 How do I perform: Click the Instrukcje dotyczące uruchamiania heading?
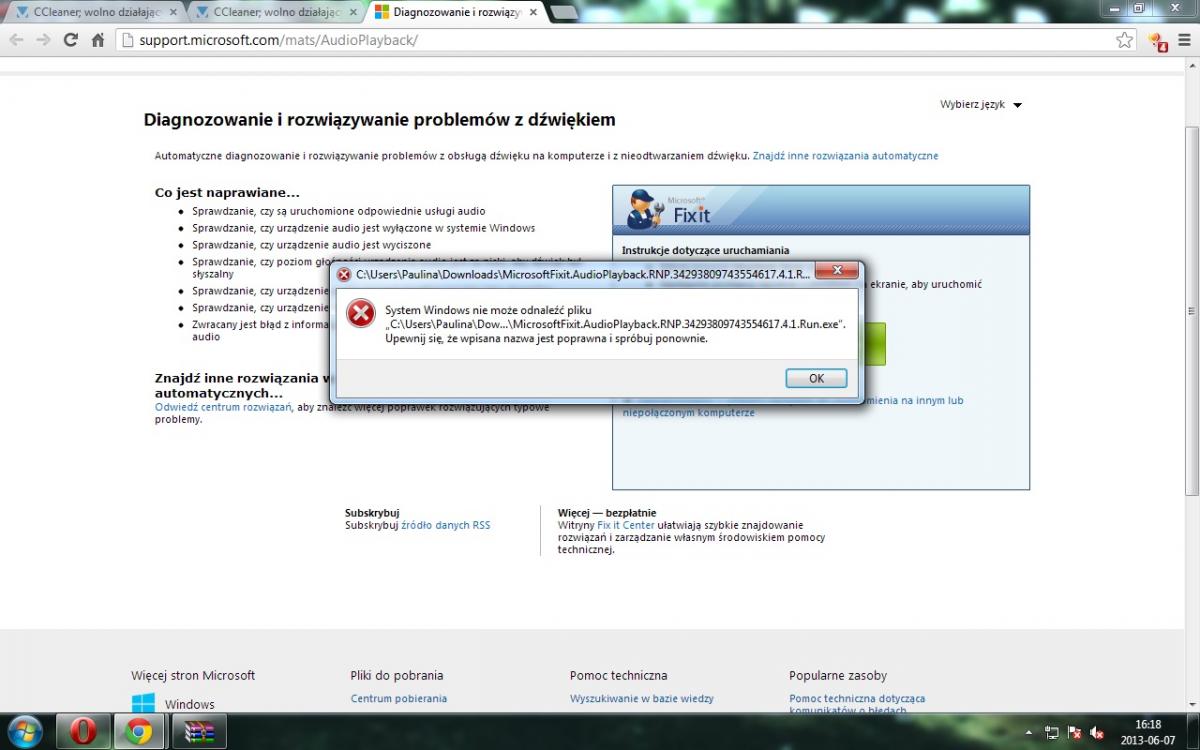click(x=706, y=250)
